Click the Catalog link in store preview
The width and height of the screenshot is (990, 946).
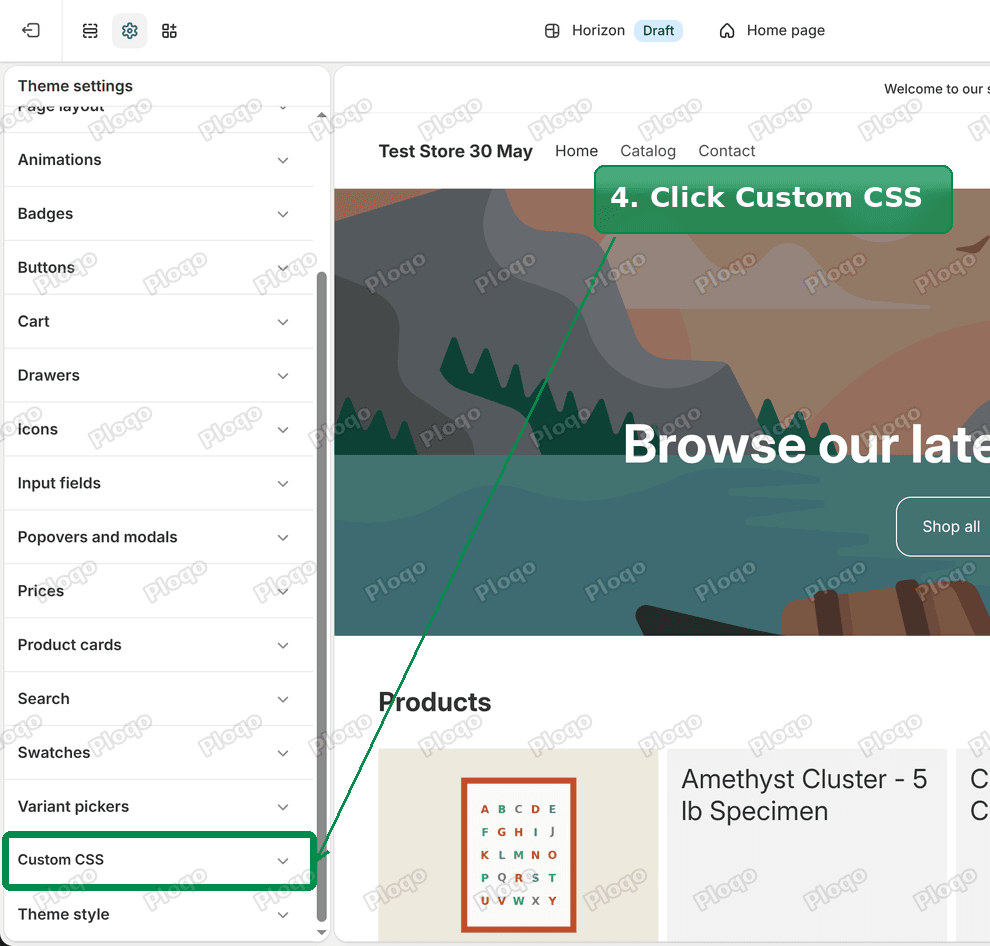[648, 151]
